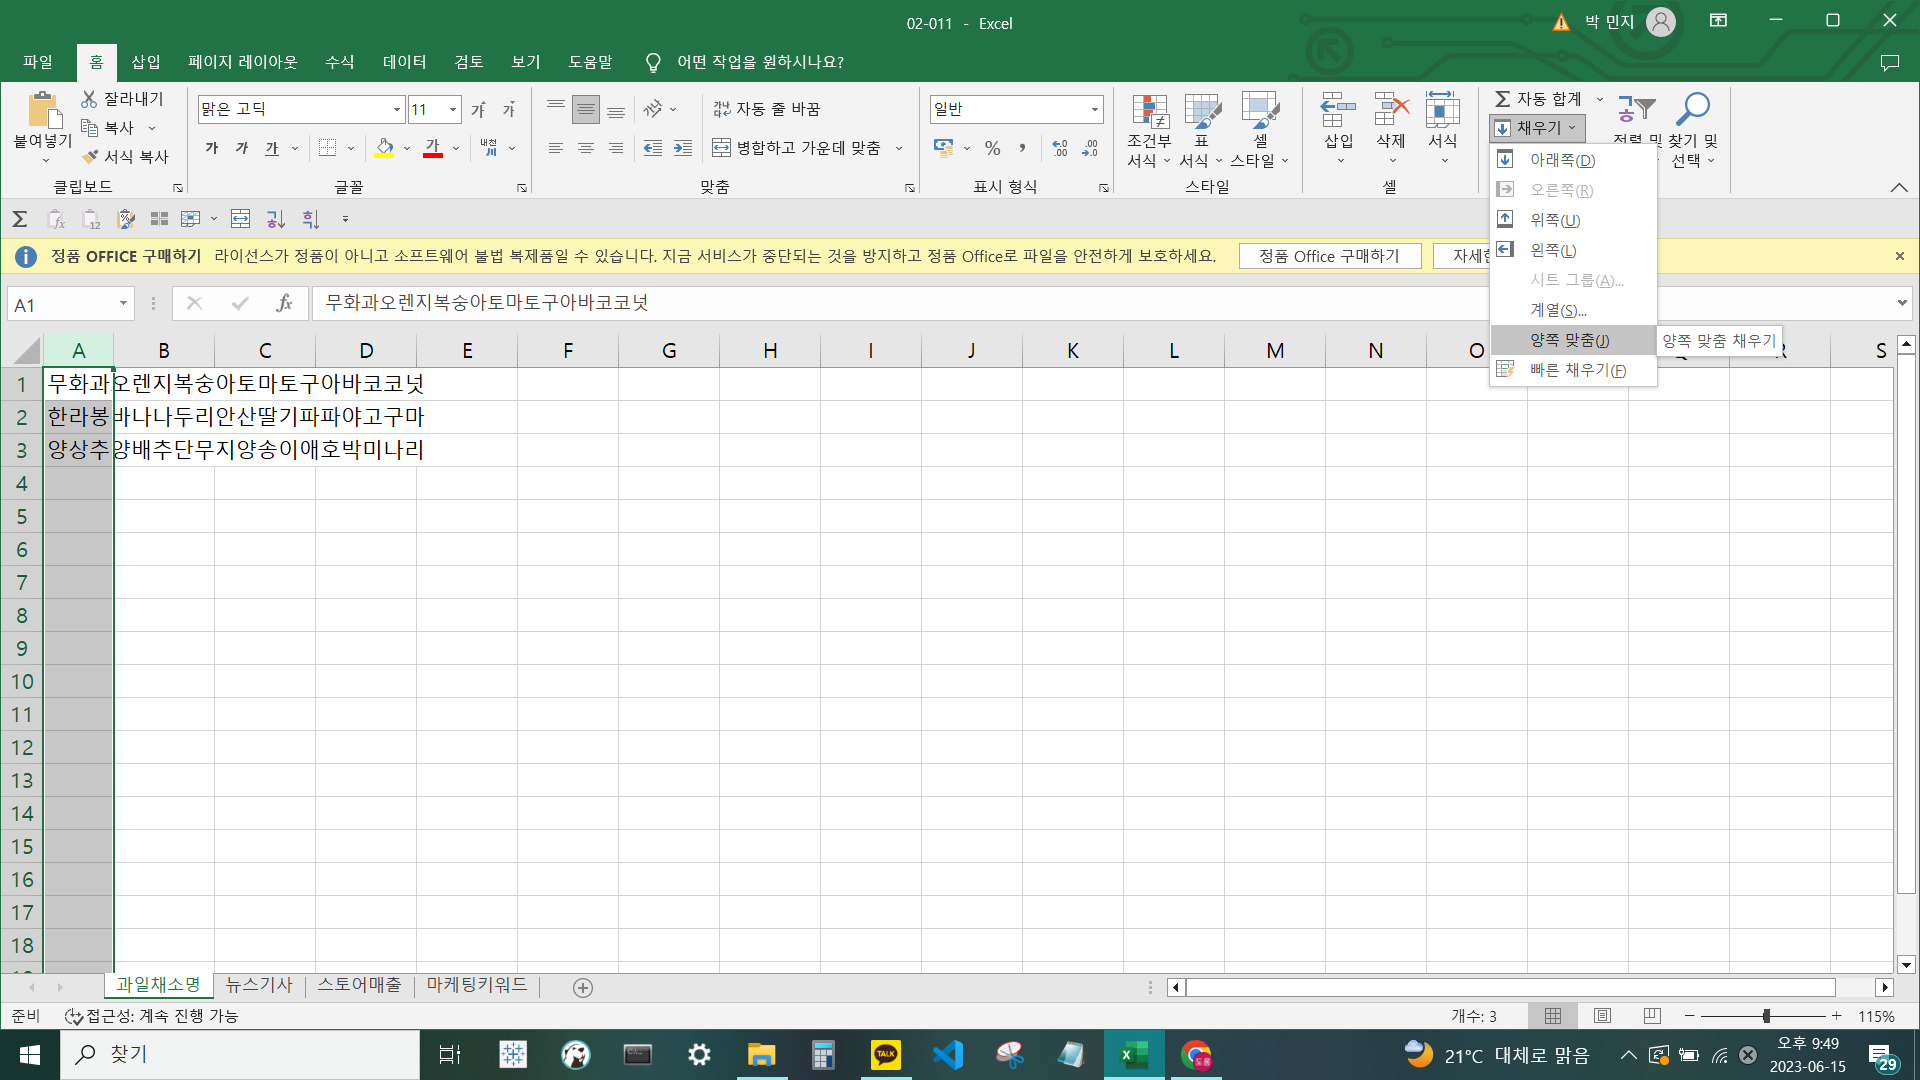The image size is (1920, 1080).
Task: Click cell A2 containing 한라봉
Action: (78, 417)
